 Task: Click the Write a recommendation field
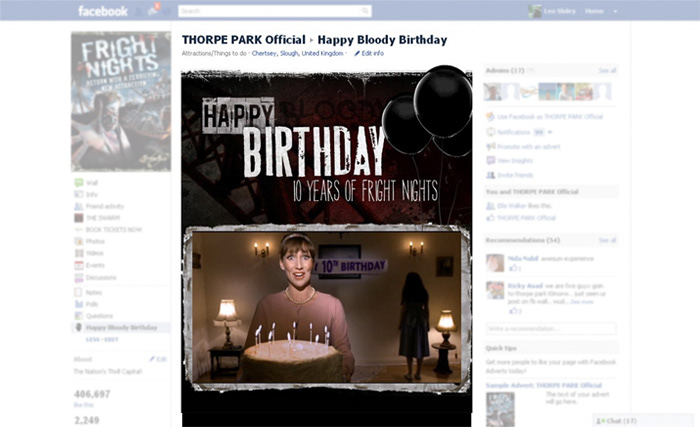(x=551, y=329)
